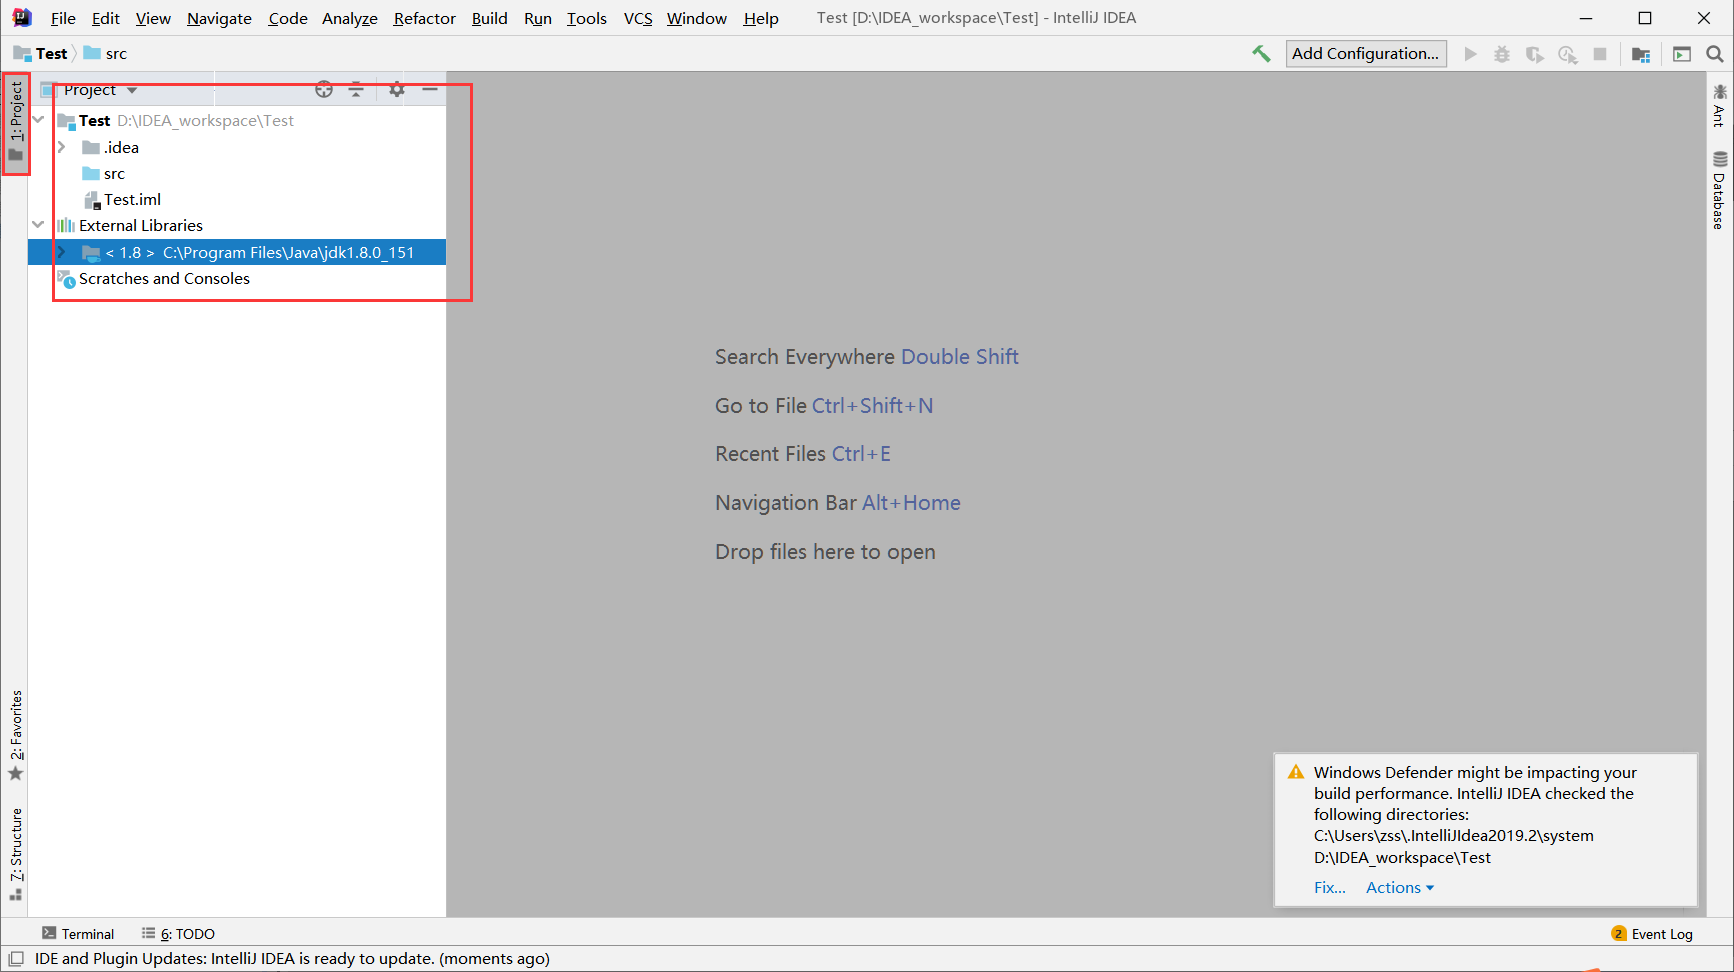Open the Database tool window
The width and height of the screenshot is (1734, 972).
pos(1719,190)
